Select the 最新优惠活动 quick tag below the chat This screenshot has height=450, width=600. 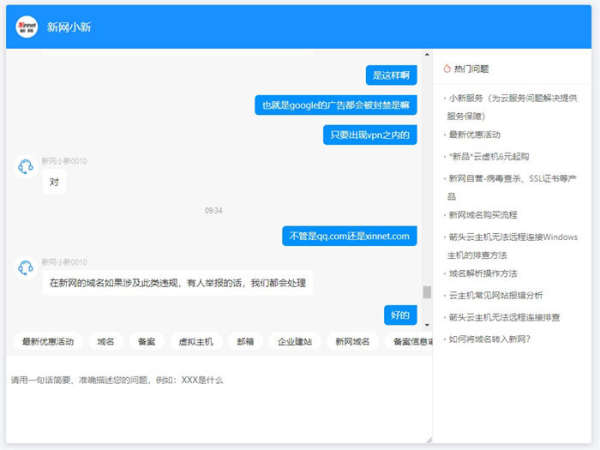pos(48,341)
